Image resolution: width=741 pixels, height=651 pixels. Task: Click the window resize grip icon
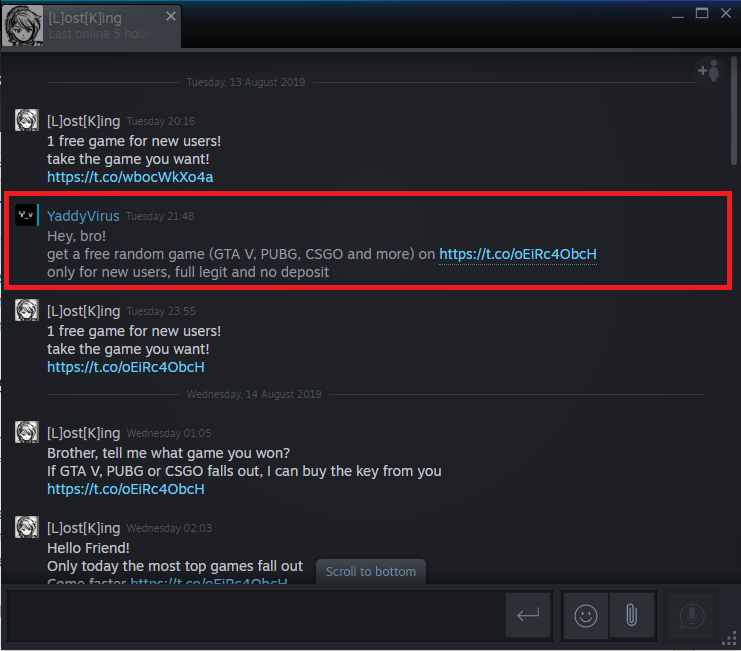731,639
